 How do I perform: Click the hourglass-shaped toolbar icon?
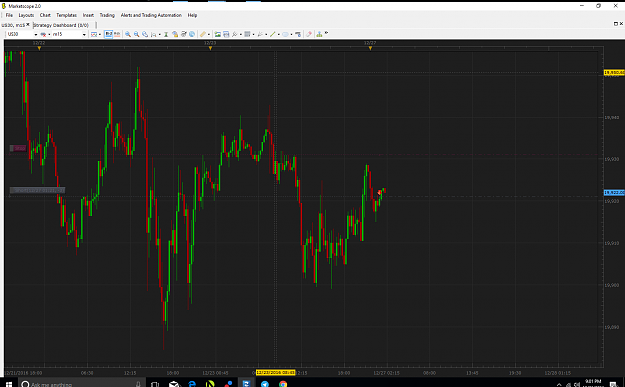[166, 34]
